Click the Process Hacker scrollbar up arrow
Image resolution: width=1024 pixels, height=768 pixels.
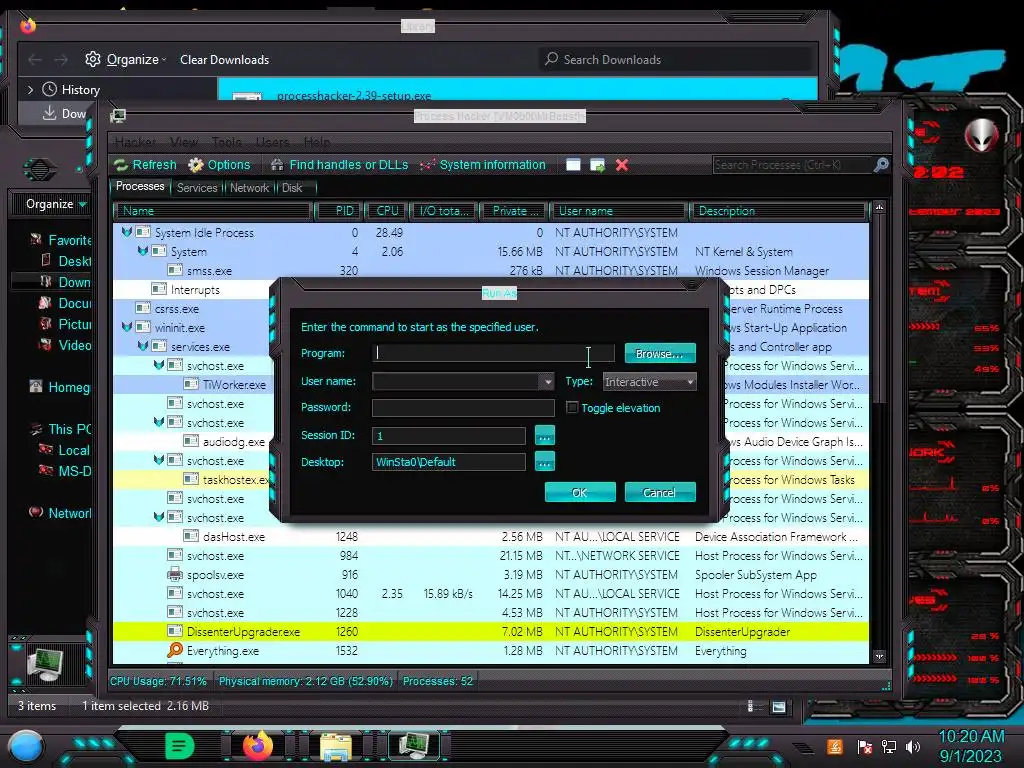(879, 208)
